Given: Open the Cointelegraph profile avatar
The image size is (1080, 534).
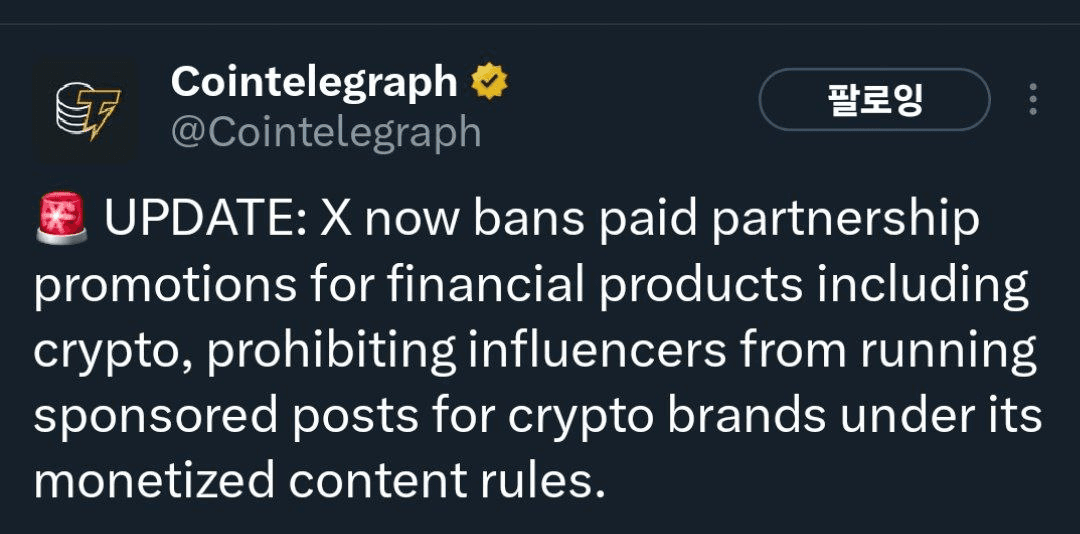Looking at the screenshot, I should tap(85, 109).
